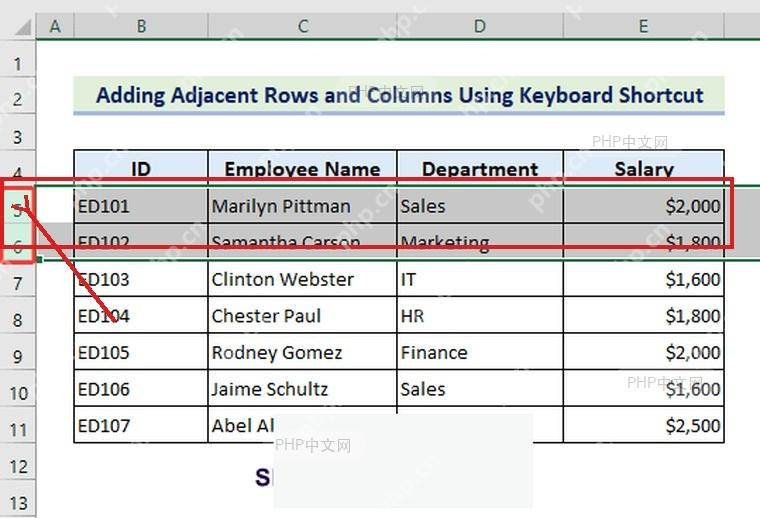Click the Finance department cell
Image resolution: width=760 pixels, height=518 pixels.
coord(480,352)
